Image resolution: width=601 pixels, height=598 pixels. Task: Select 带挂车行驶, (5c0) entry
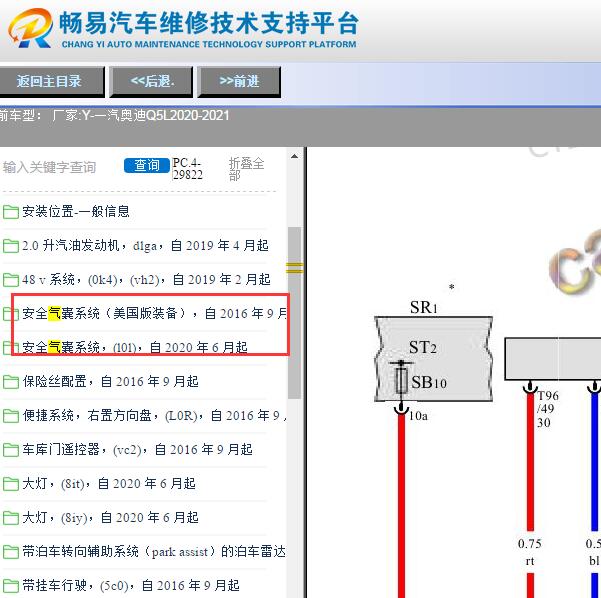[x=131, y=585]
